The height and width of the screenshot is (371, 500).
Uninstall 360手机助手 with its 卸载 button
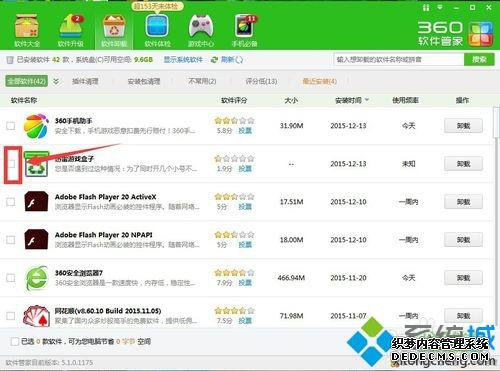coord(463,126)
